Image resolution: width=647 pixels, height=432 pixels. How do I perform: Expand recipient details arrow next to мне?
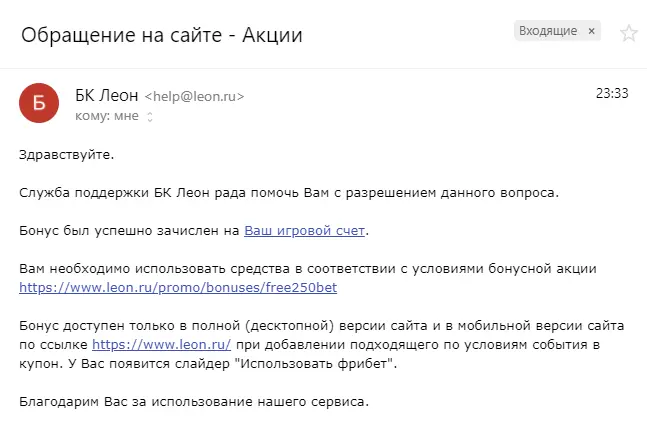tap(150, 117)
